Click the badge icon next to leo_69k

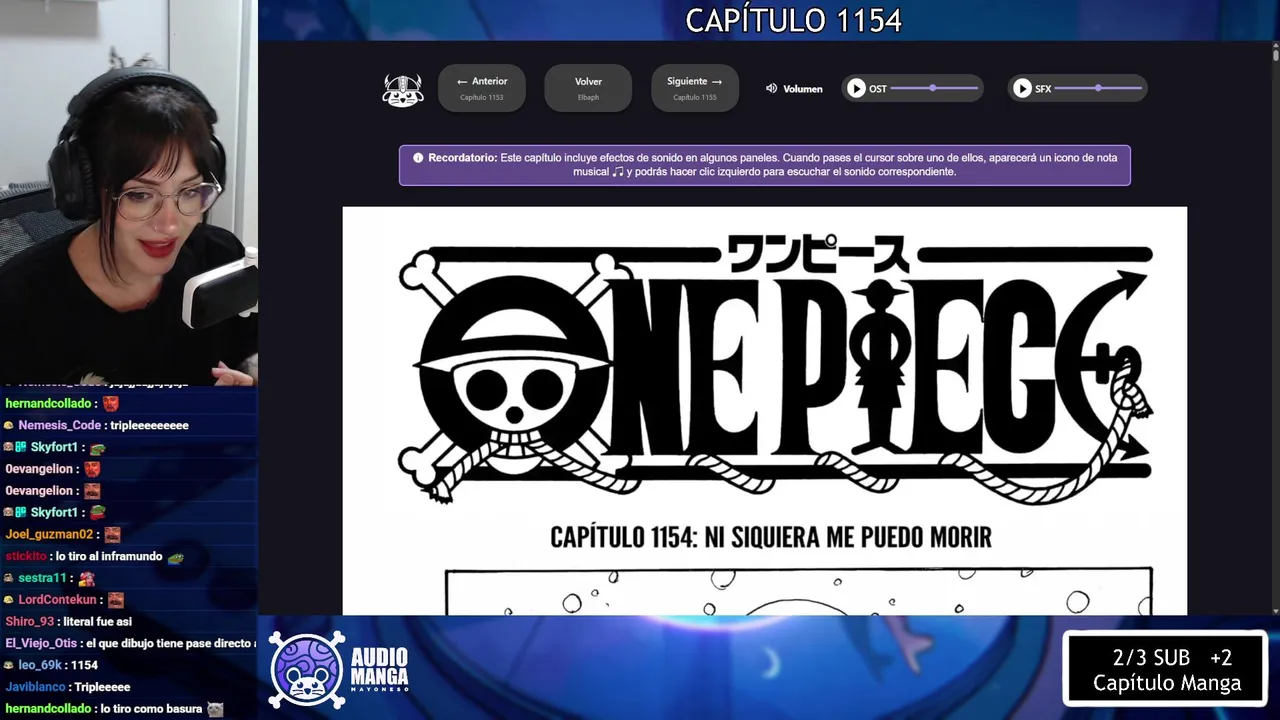coord(9,665)
